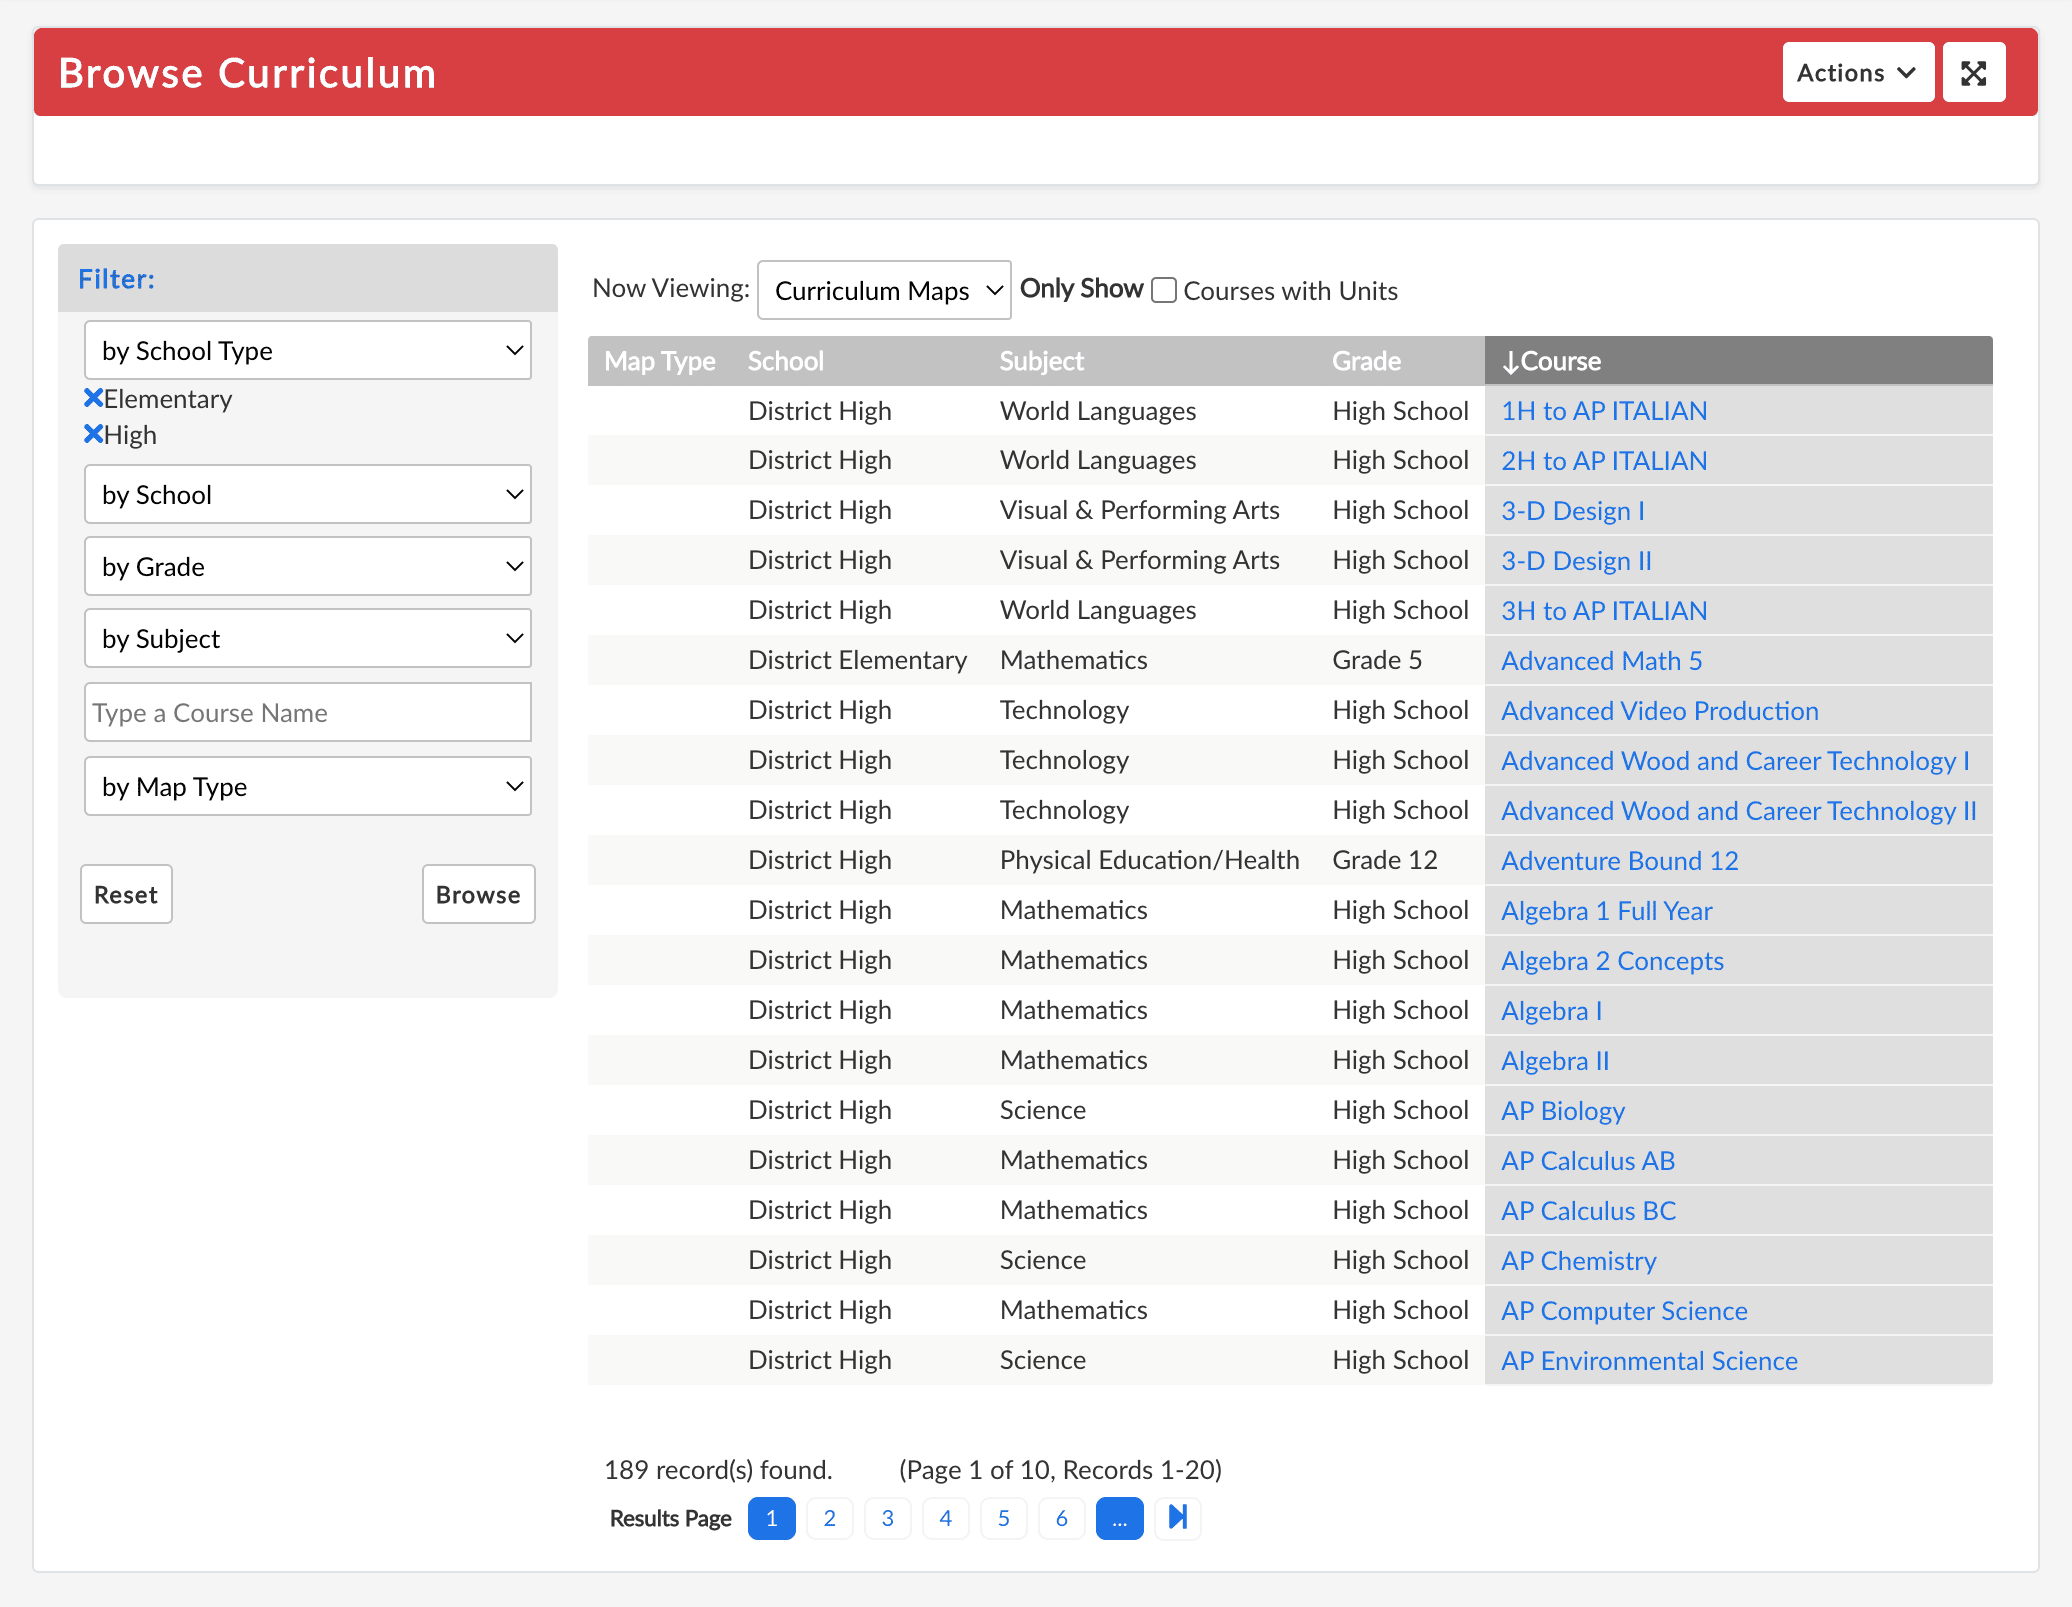Open the 3-D Design I course link

[1572, 511]
